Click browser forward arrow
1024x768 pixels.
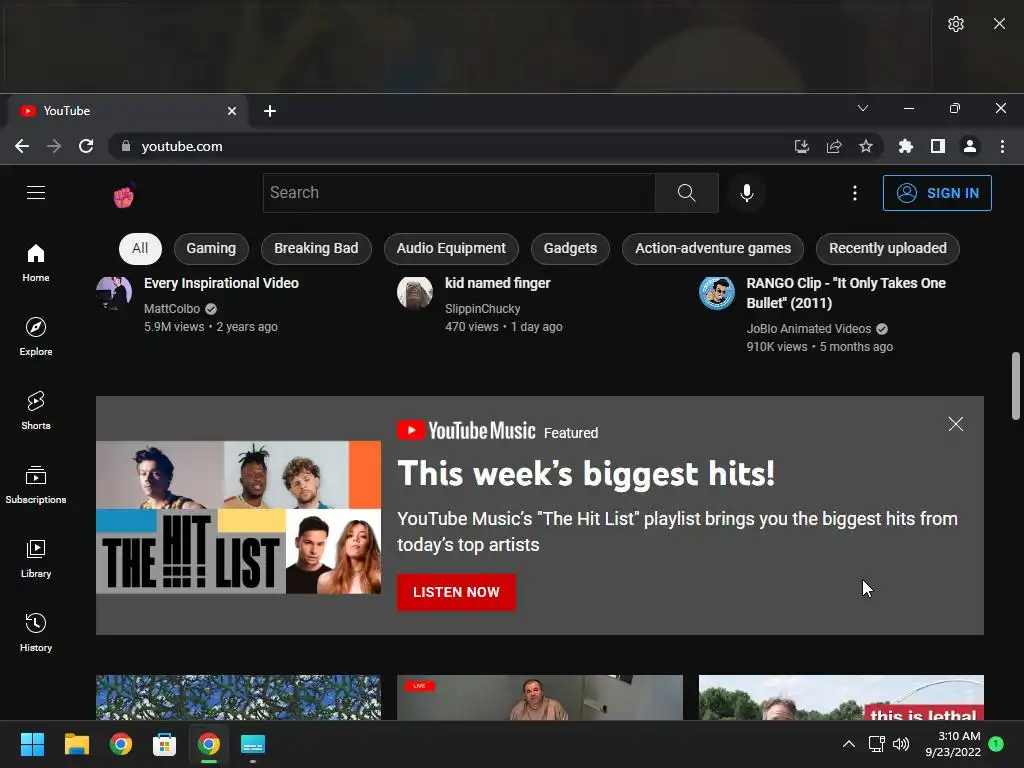pos(54,146)
